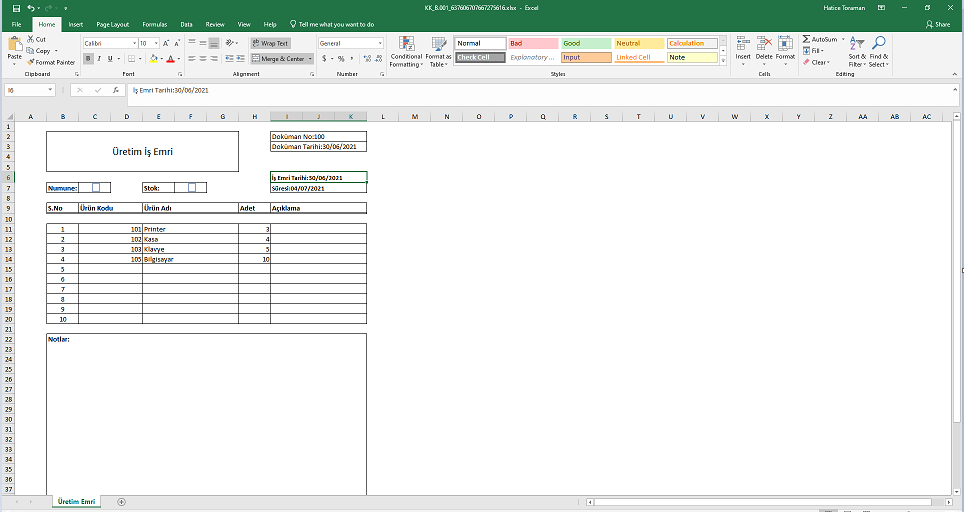Click the Insert cells icon

click(x=743, y=48)
